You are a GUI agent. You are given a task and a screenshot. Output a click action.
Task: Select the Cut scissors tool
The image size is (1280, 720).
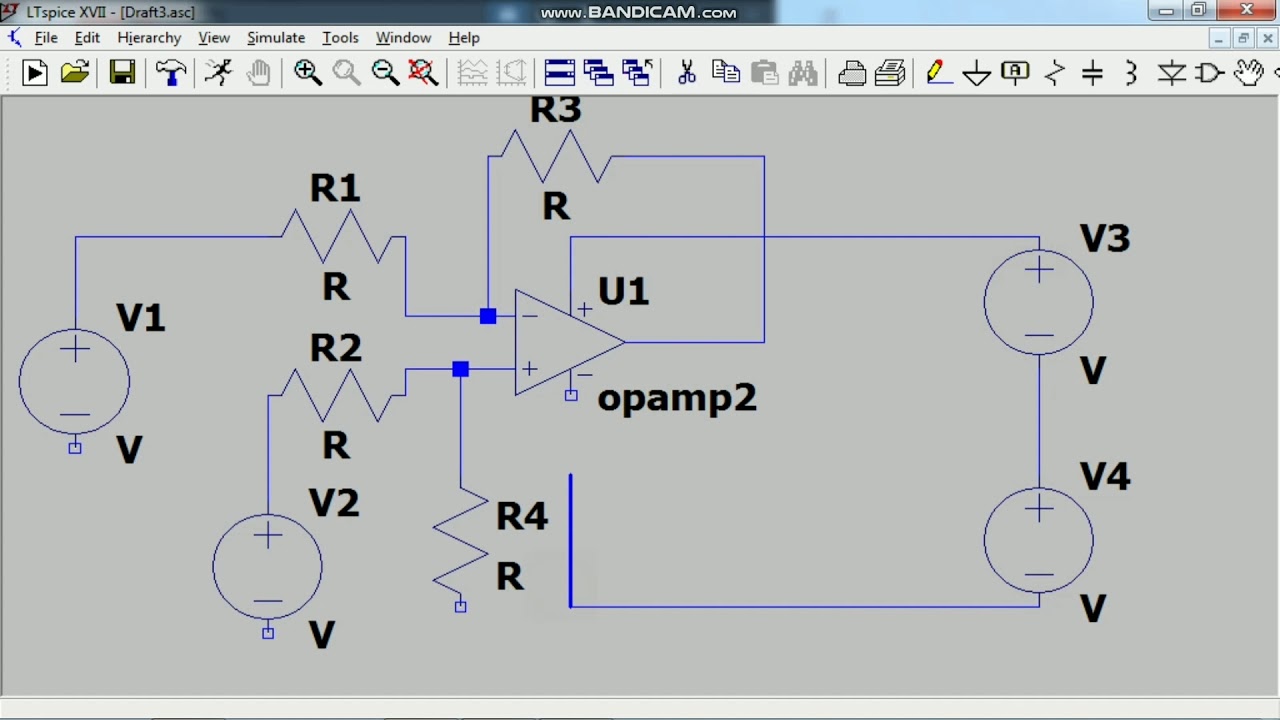tap(687, 73)
